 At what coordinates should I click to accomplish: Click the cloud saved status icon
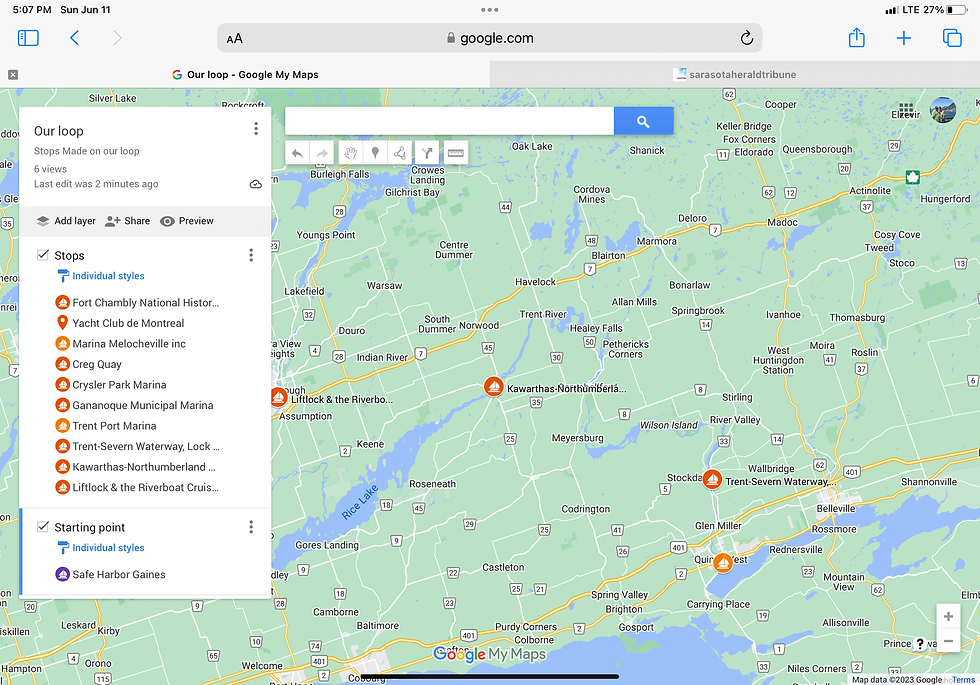(256, 184)
